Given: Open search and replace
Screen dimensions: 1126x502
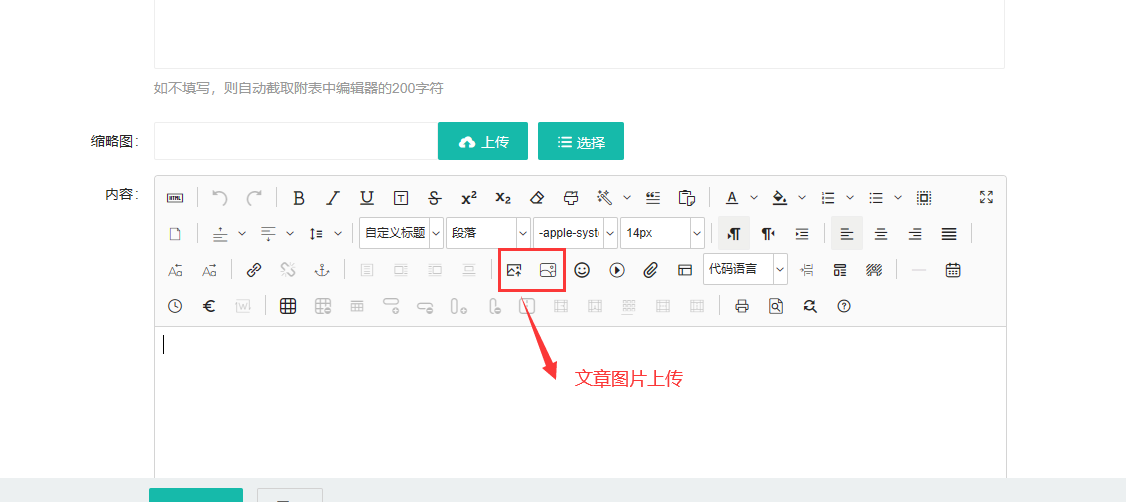Looking at the screenshot, I should click(x=810, y=306).
